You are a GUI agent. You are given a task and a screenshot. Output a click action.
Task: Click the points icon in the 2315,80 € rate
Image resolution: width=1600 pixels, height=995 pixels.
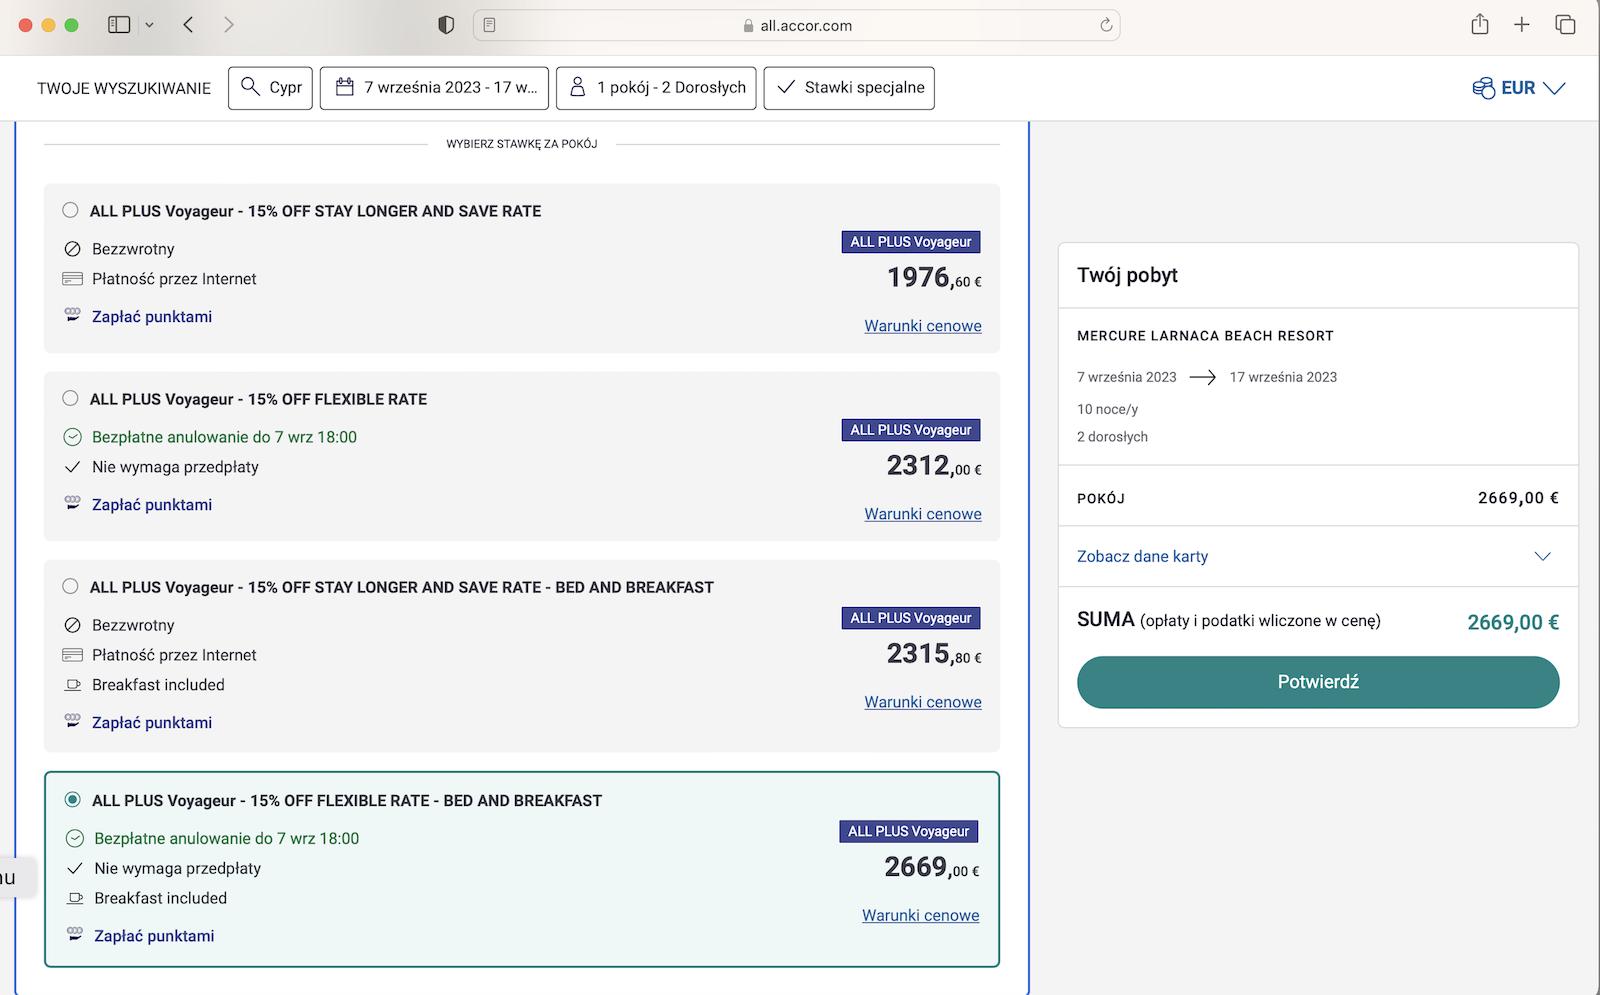72,720
